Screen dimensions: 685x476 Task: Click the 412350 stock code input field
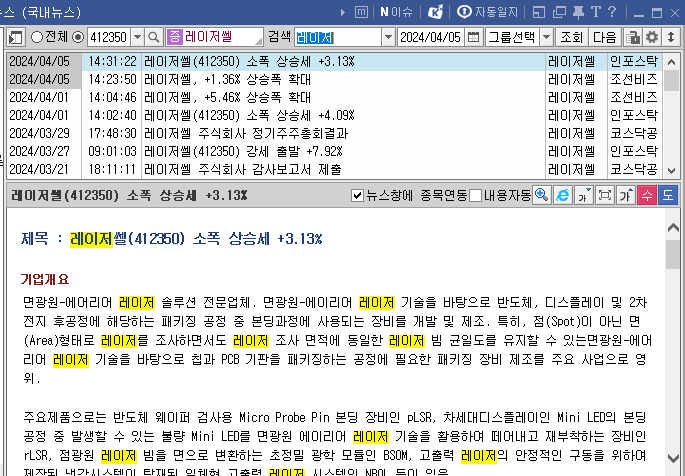[109, 38]
